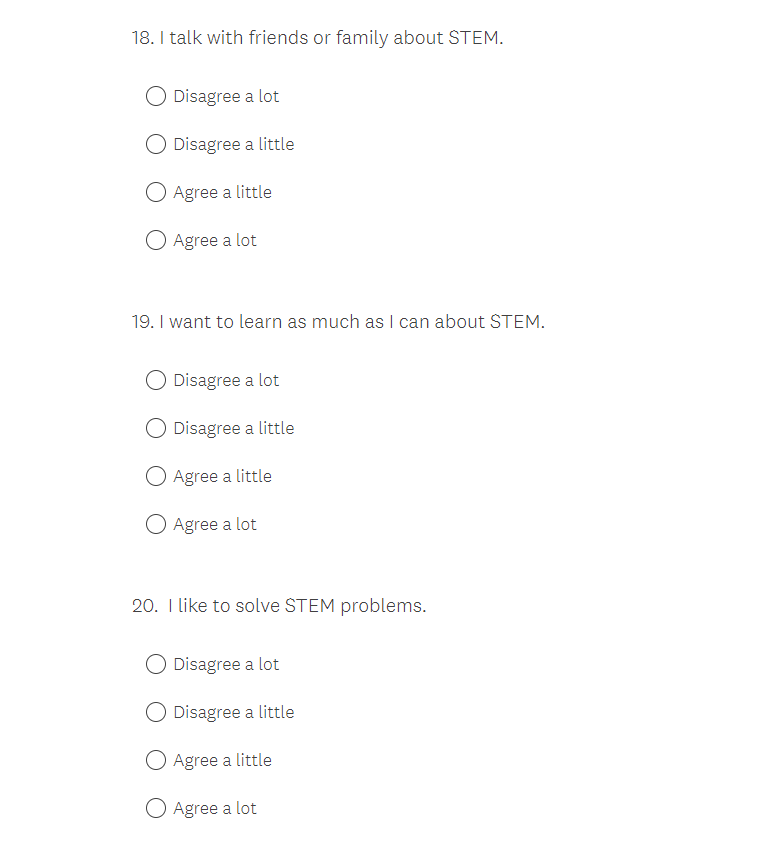Select 'Disagree a lot' radio for question 18
The width and height of the screenshot is (760, 853).
click(x=156, y=96)
